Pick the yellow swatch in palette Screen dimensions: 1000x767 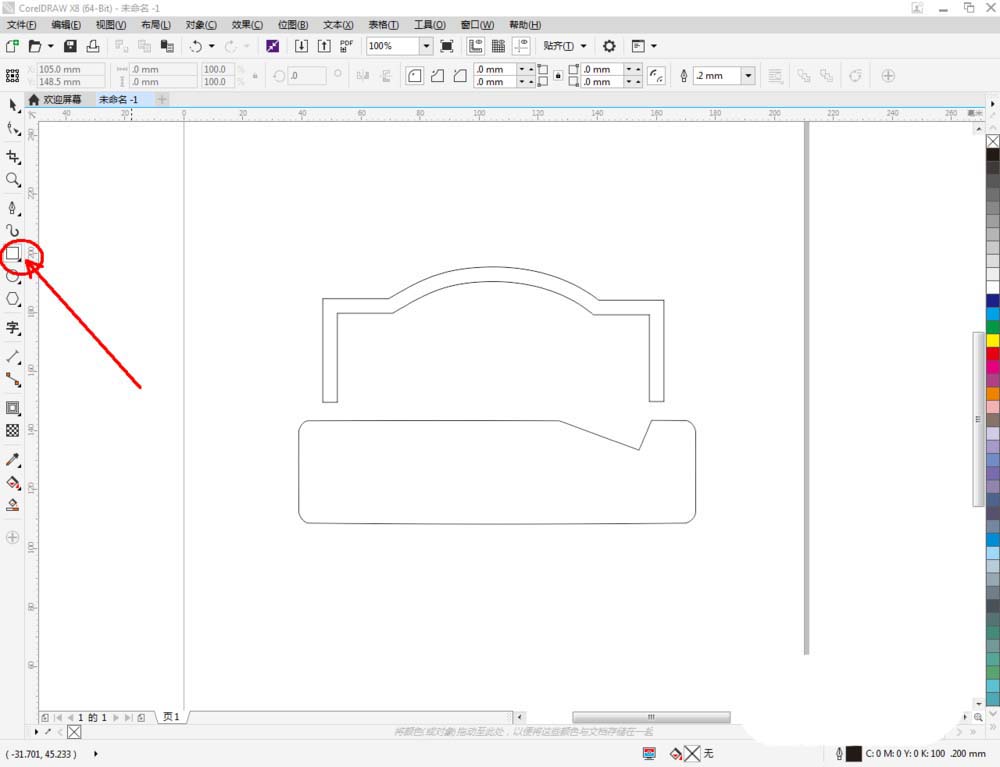[x=992, y=340]
